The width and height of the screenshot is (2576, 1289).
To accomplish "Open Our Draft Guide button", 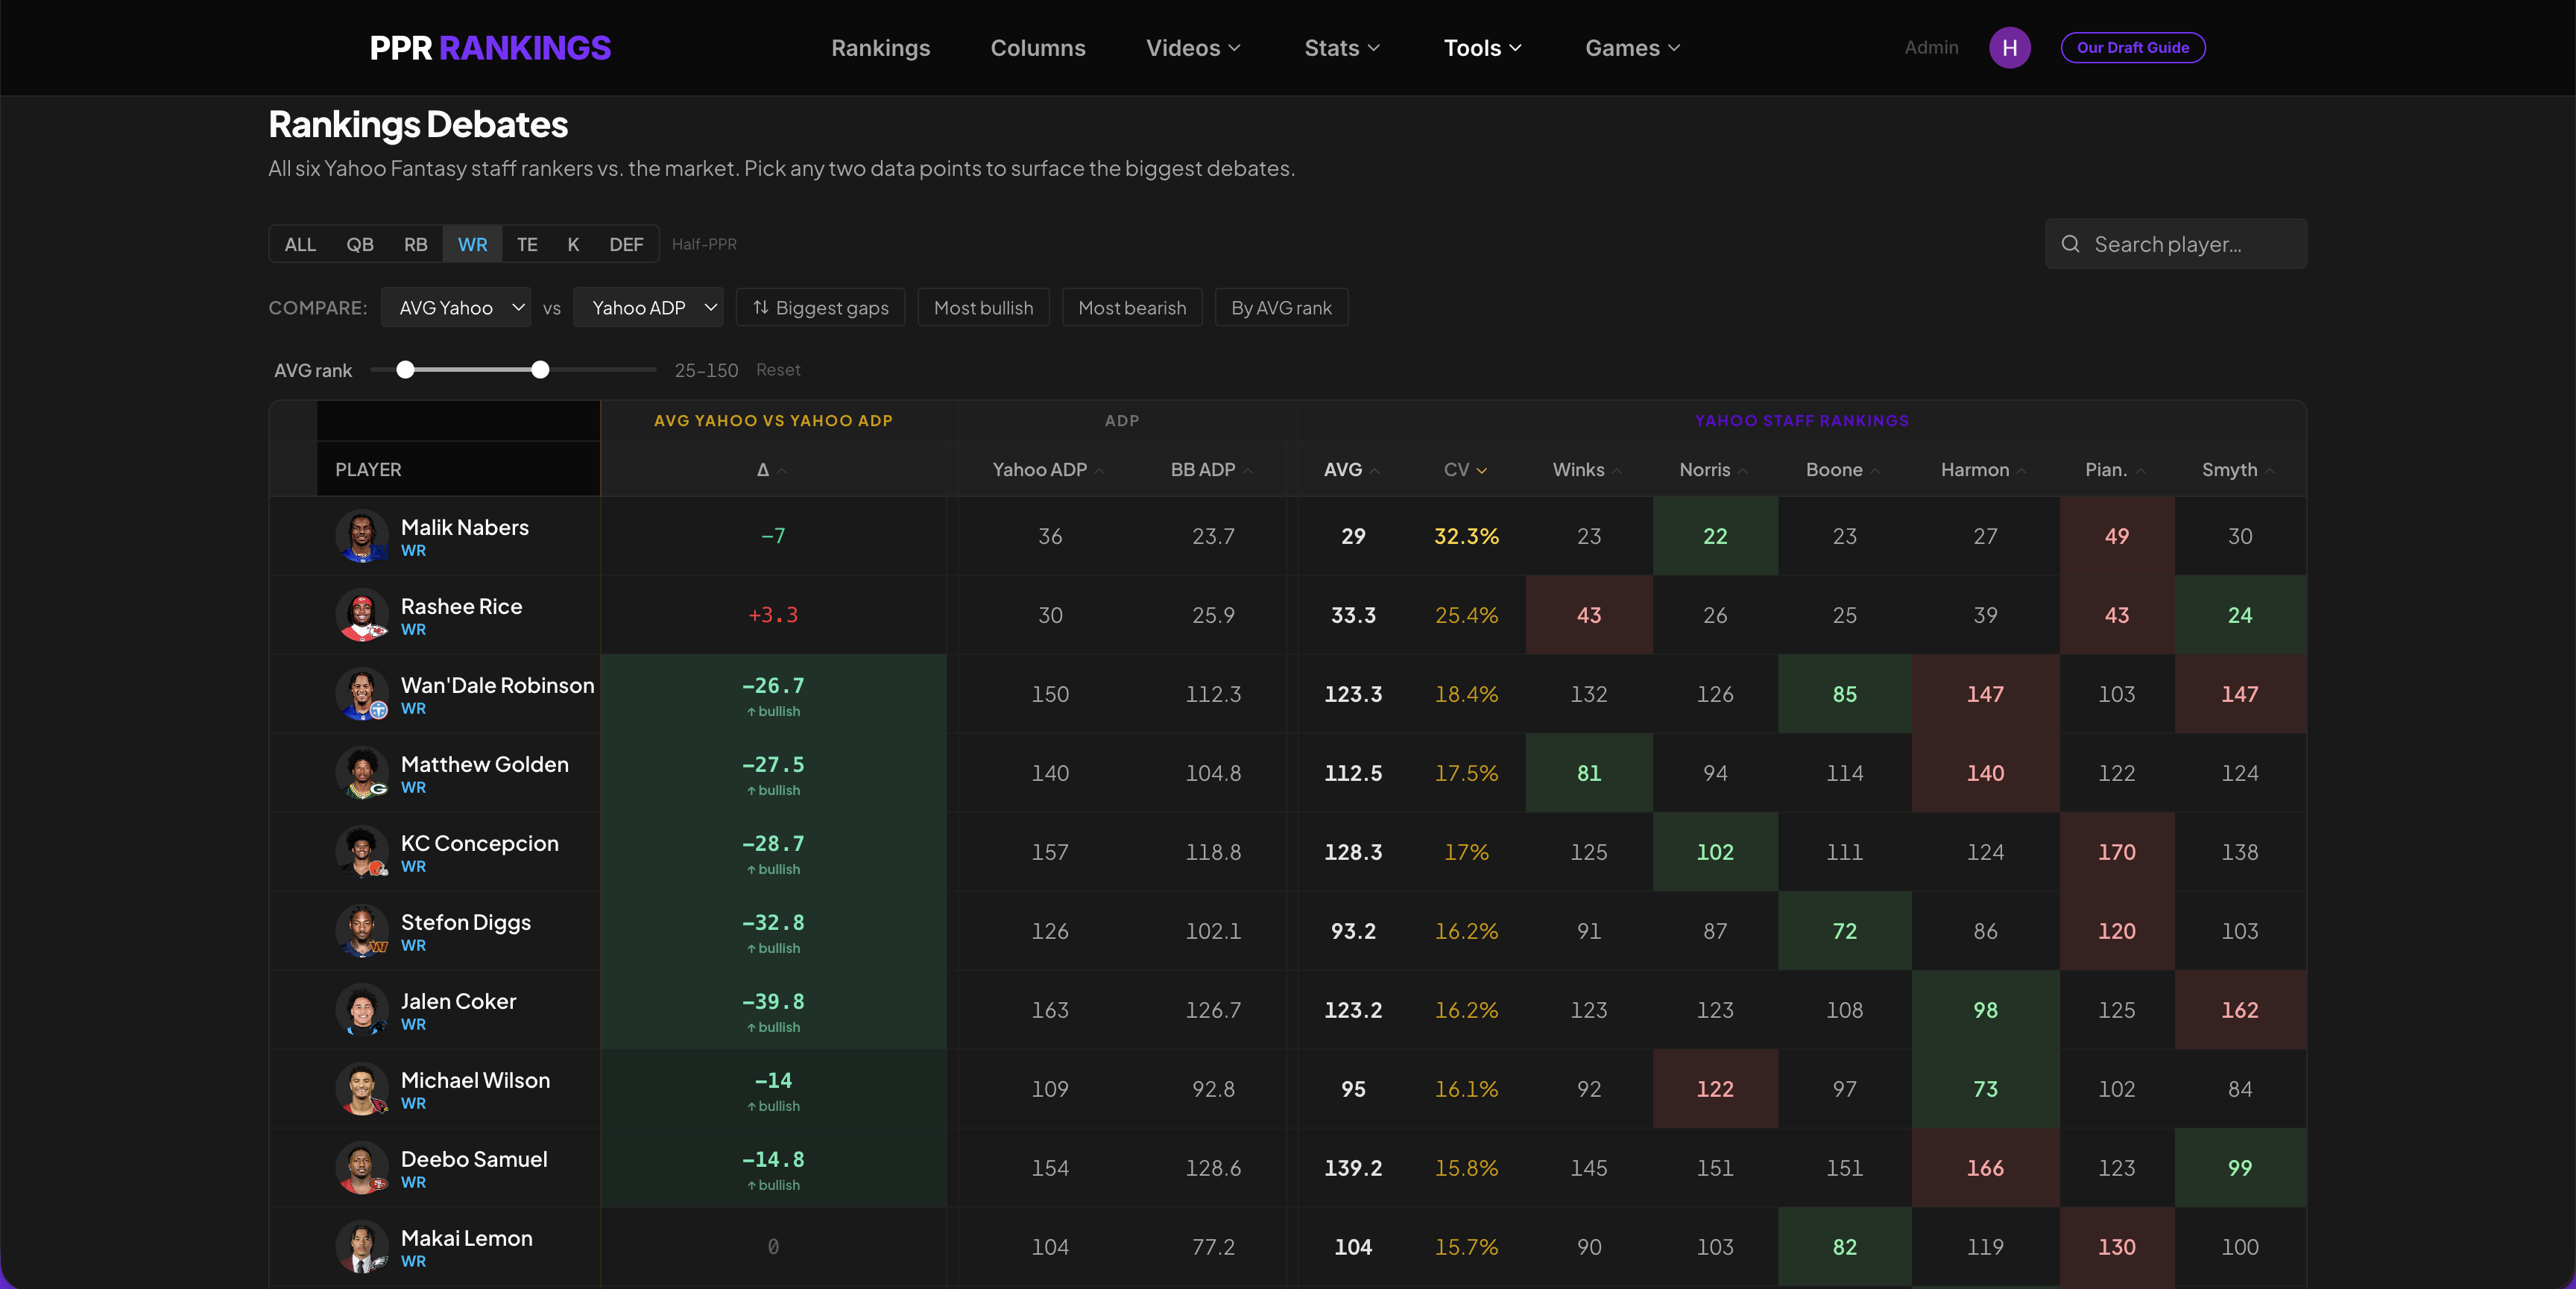I will [x=2132, y=47].
